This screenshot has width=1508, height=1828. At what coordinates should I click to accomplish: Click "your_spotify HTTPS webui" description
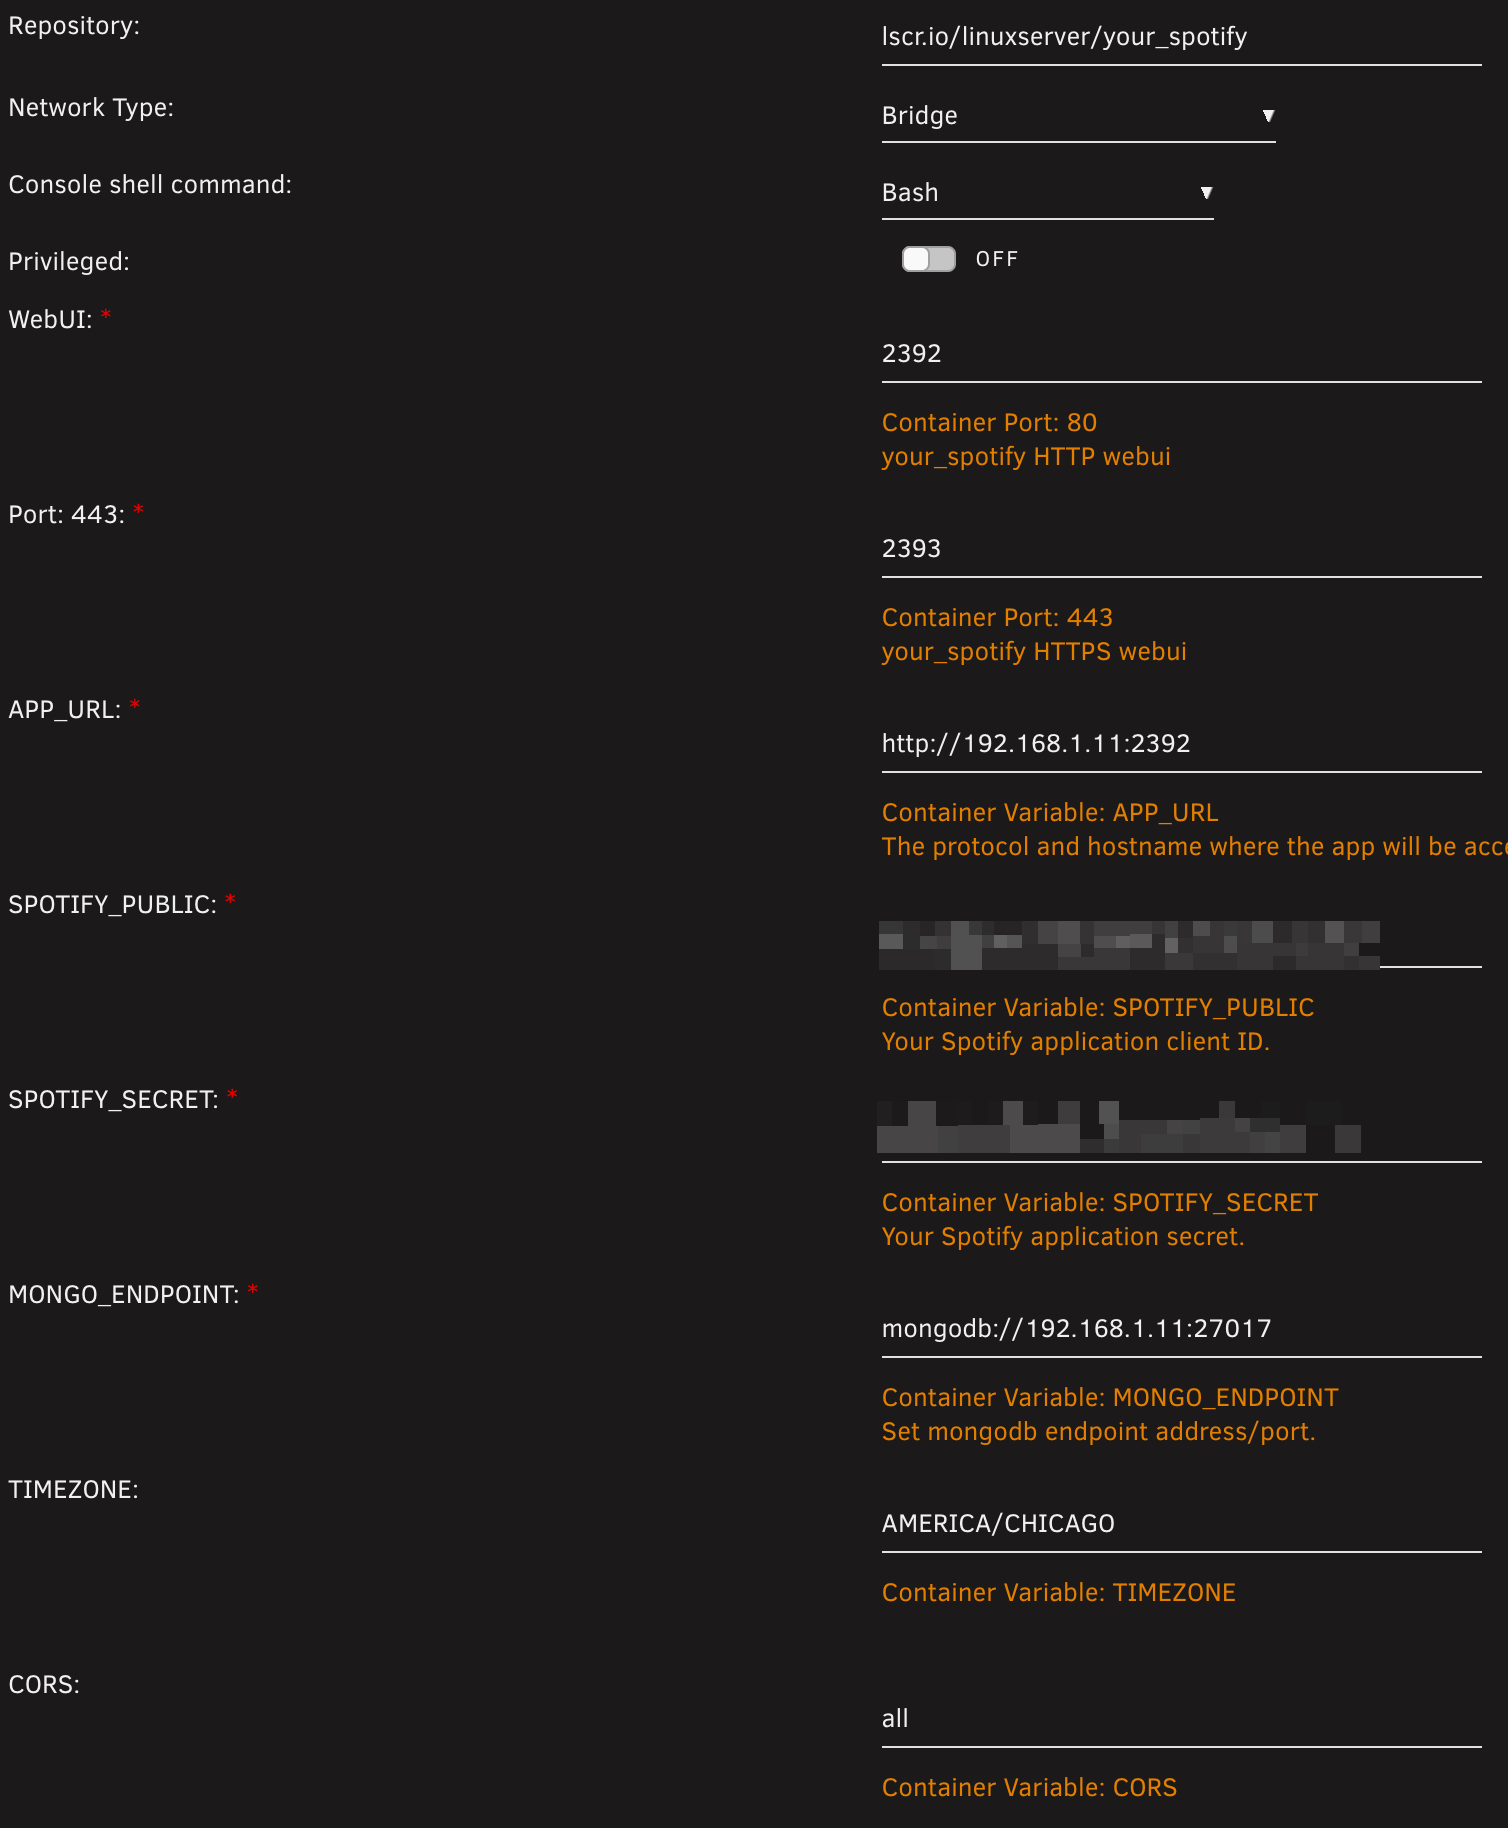point(1034,652)
